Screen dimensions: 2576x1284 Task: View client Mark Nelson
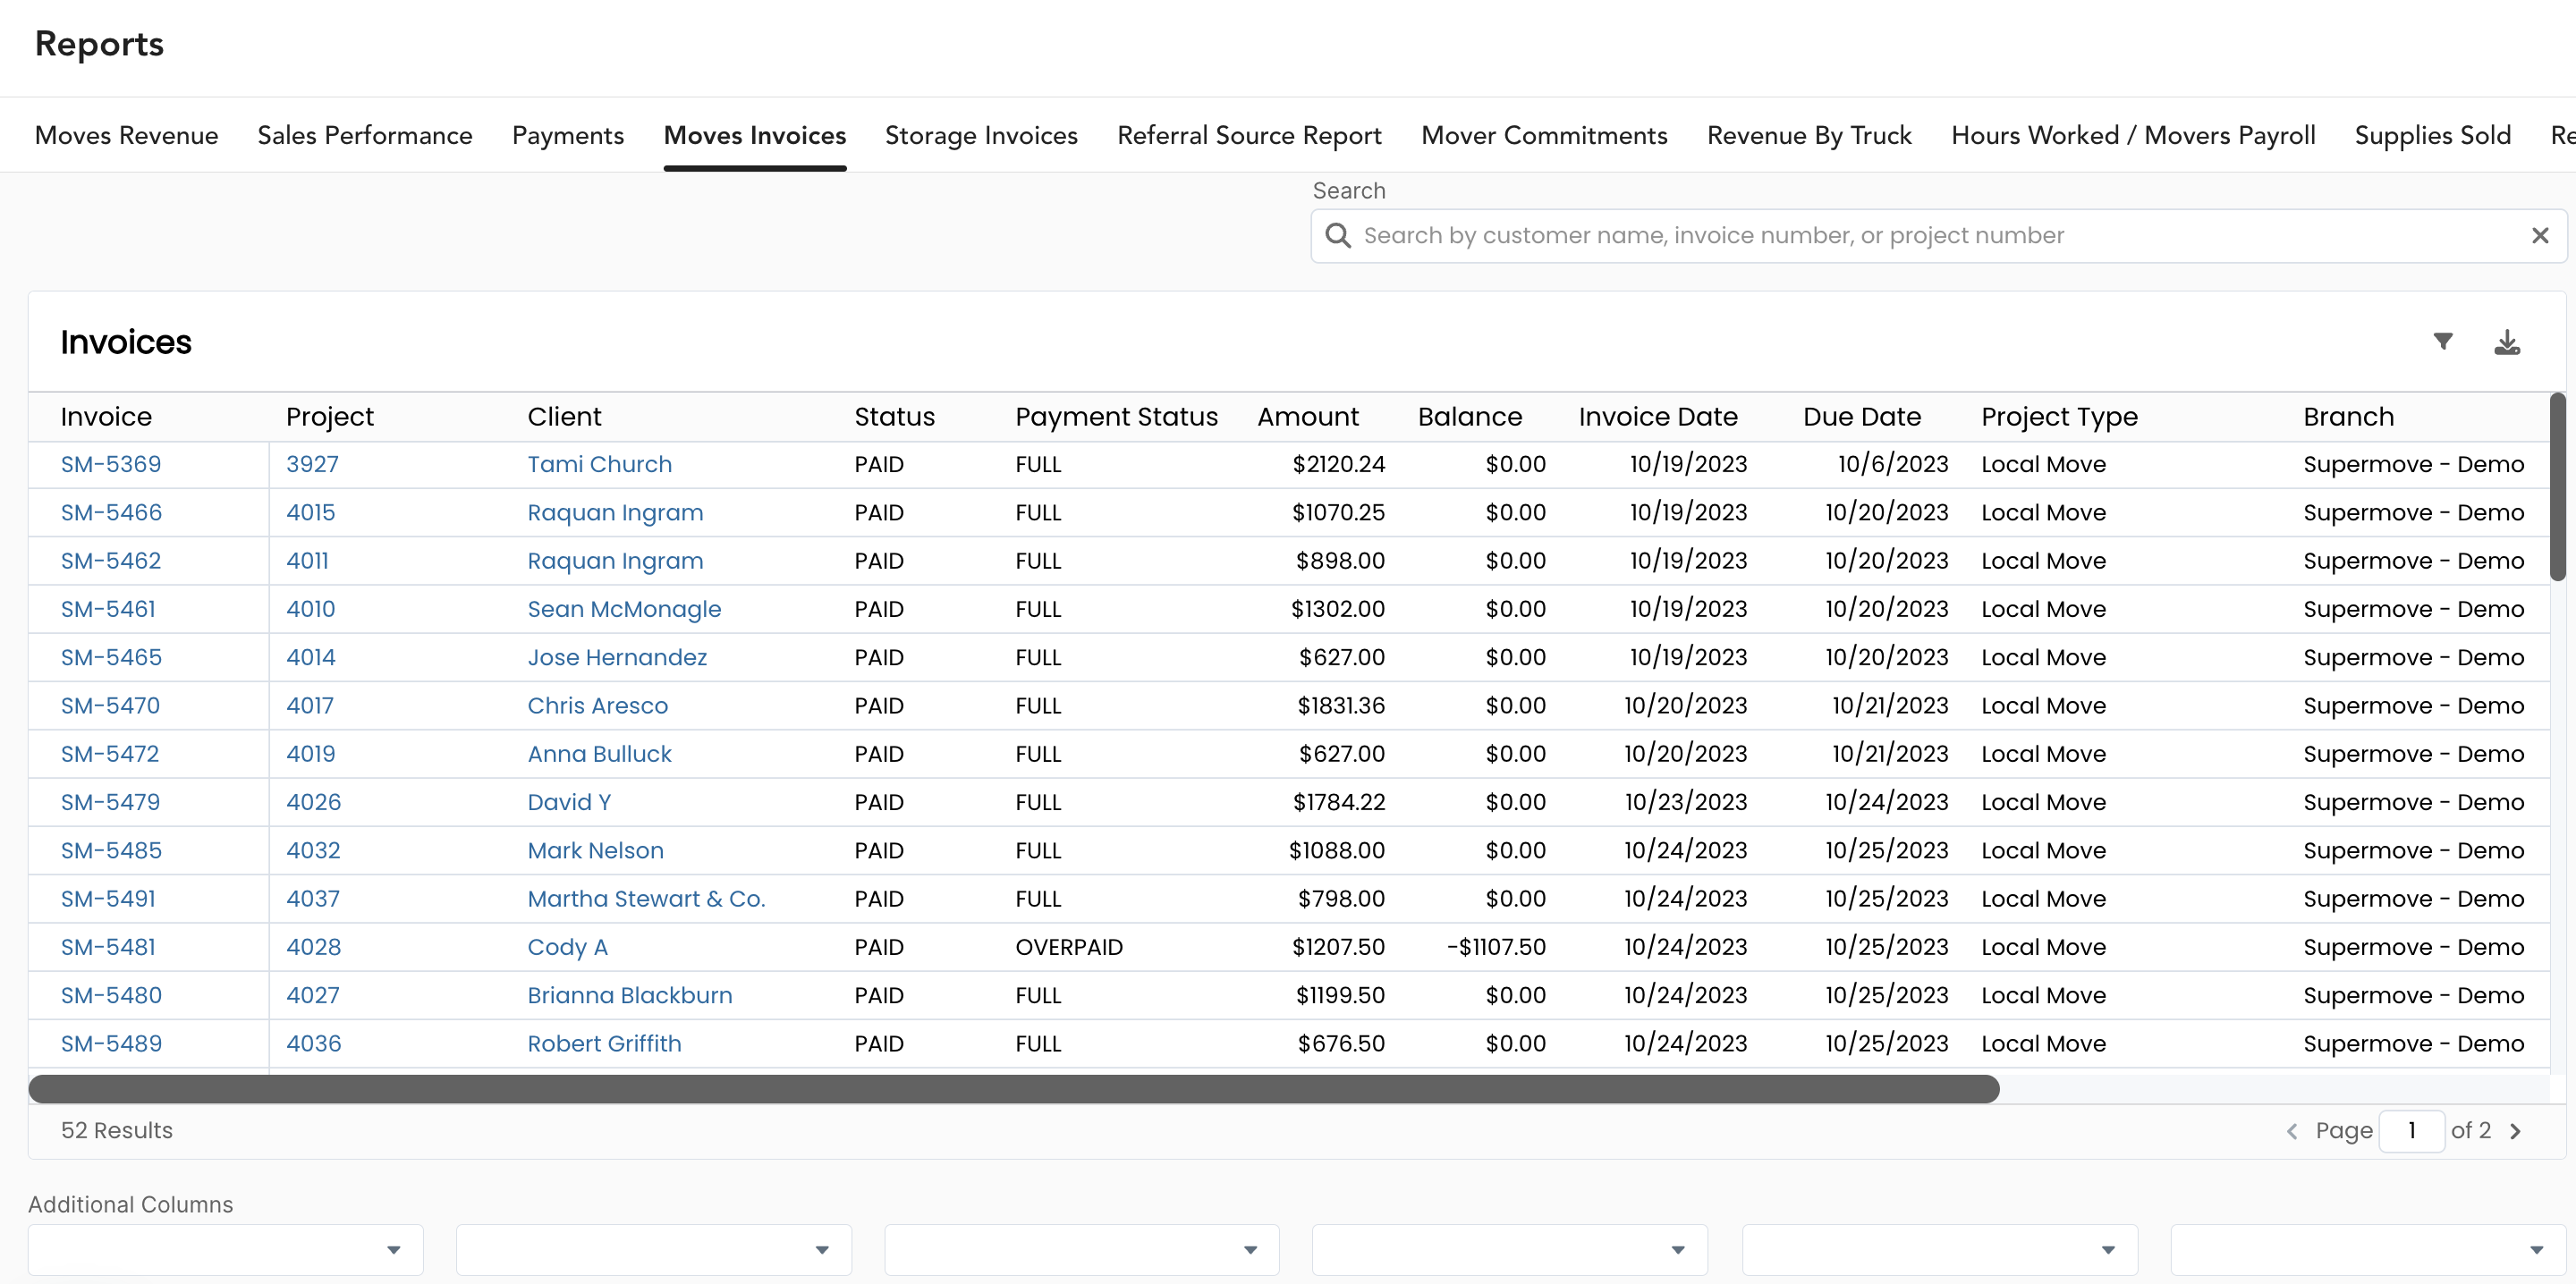(x=595, y=850)
